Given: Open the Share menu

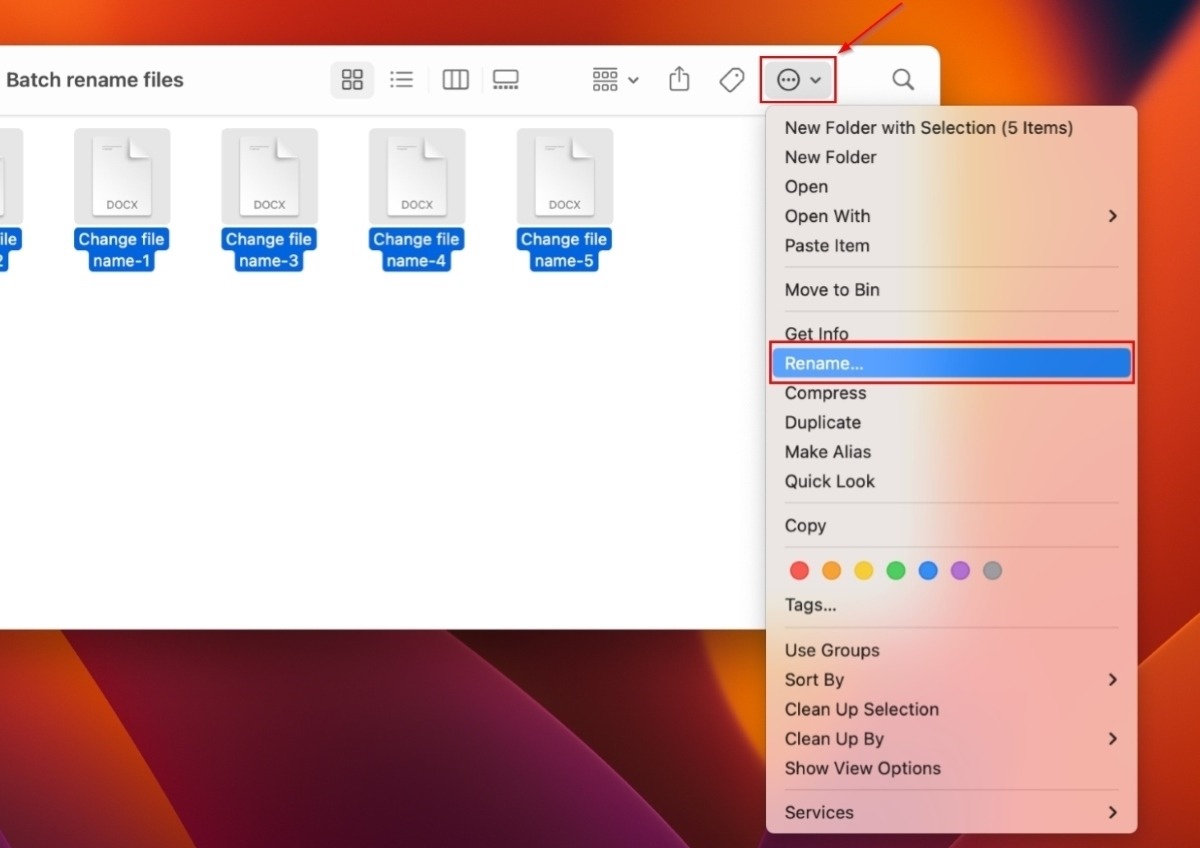Looking at the screenshot, I should click(x=679, y=79).
